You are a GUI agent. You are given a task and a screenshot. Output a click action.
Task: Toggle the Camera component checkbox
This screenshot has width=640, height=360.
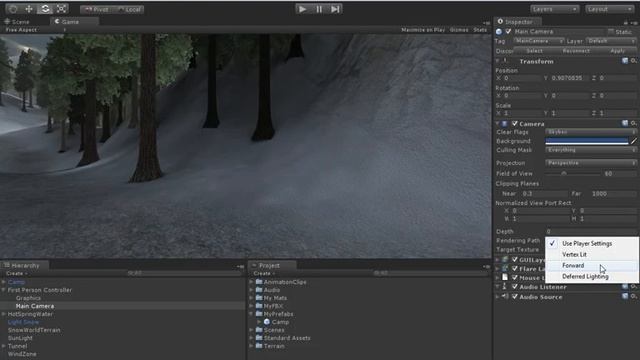point(515,124)
